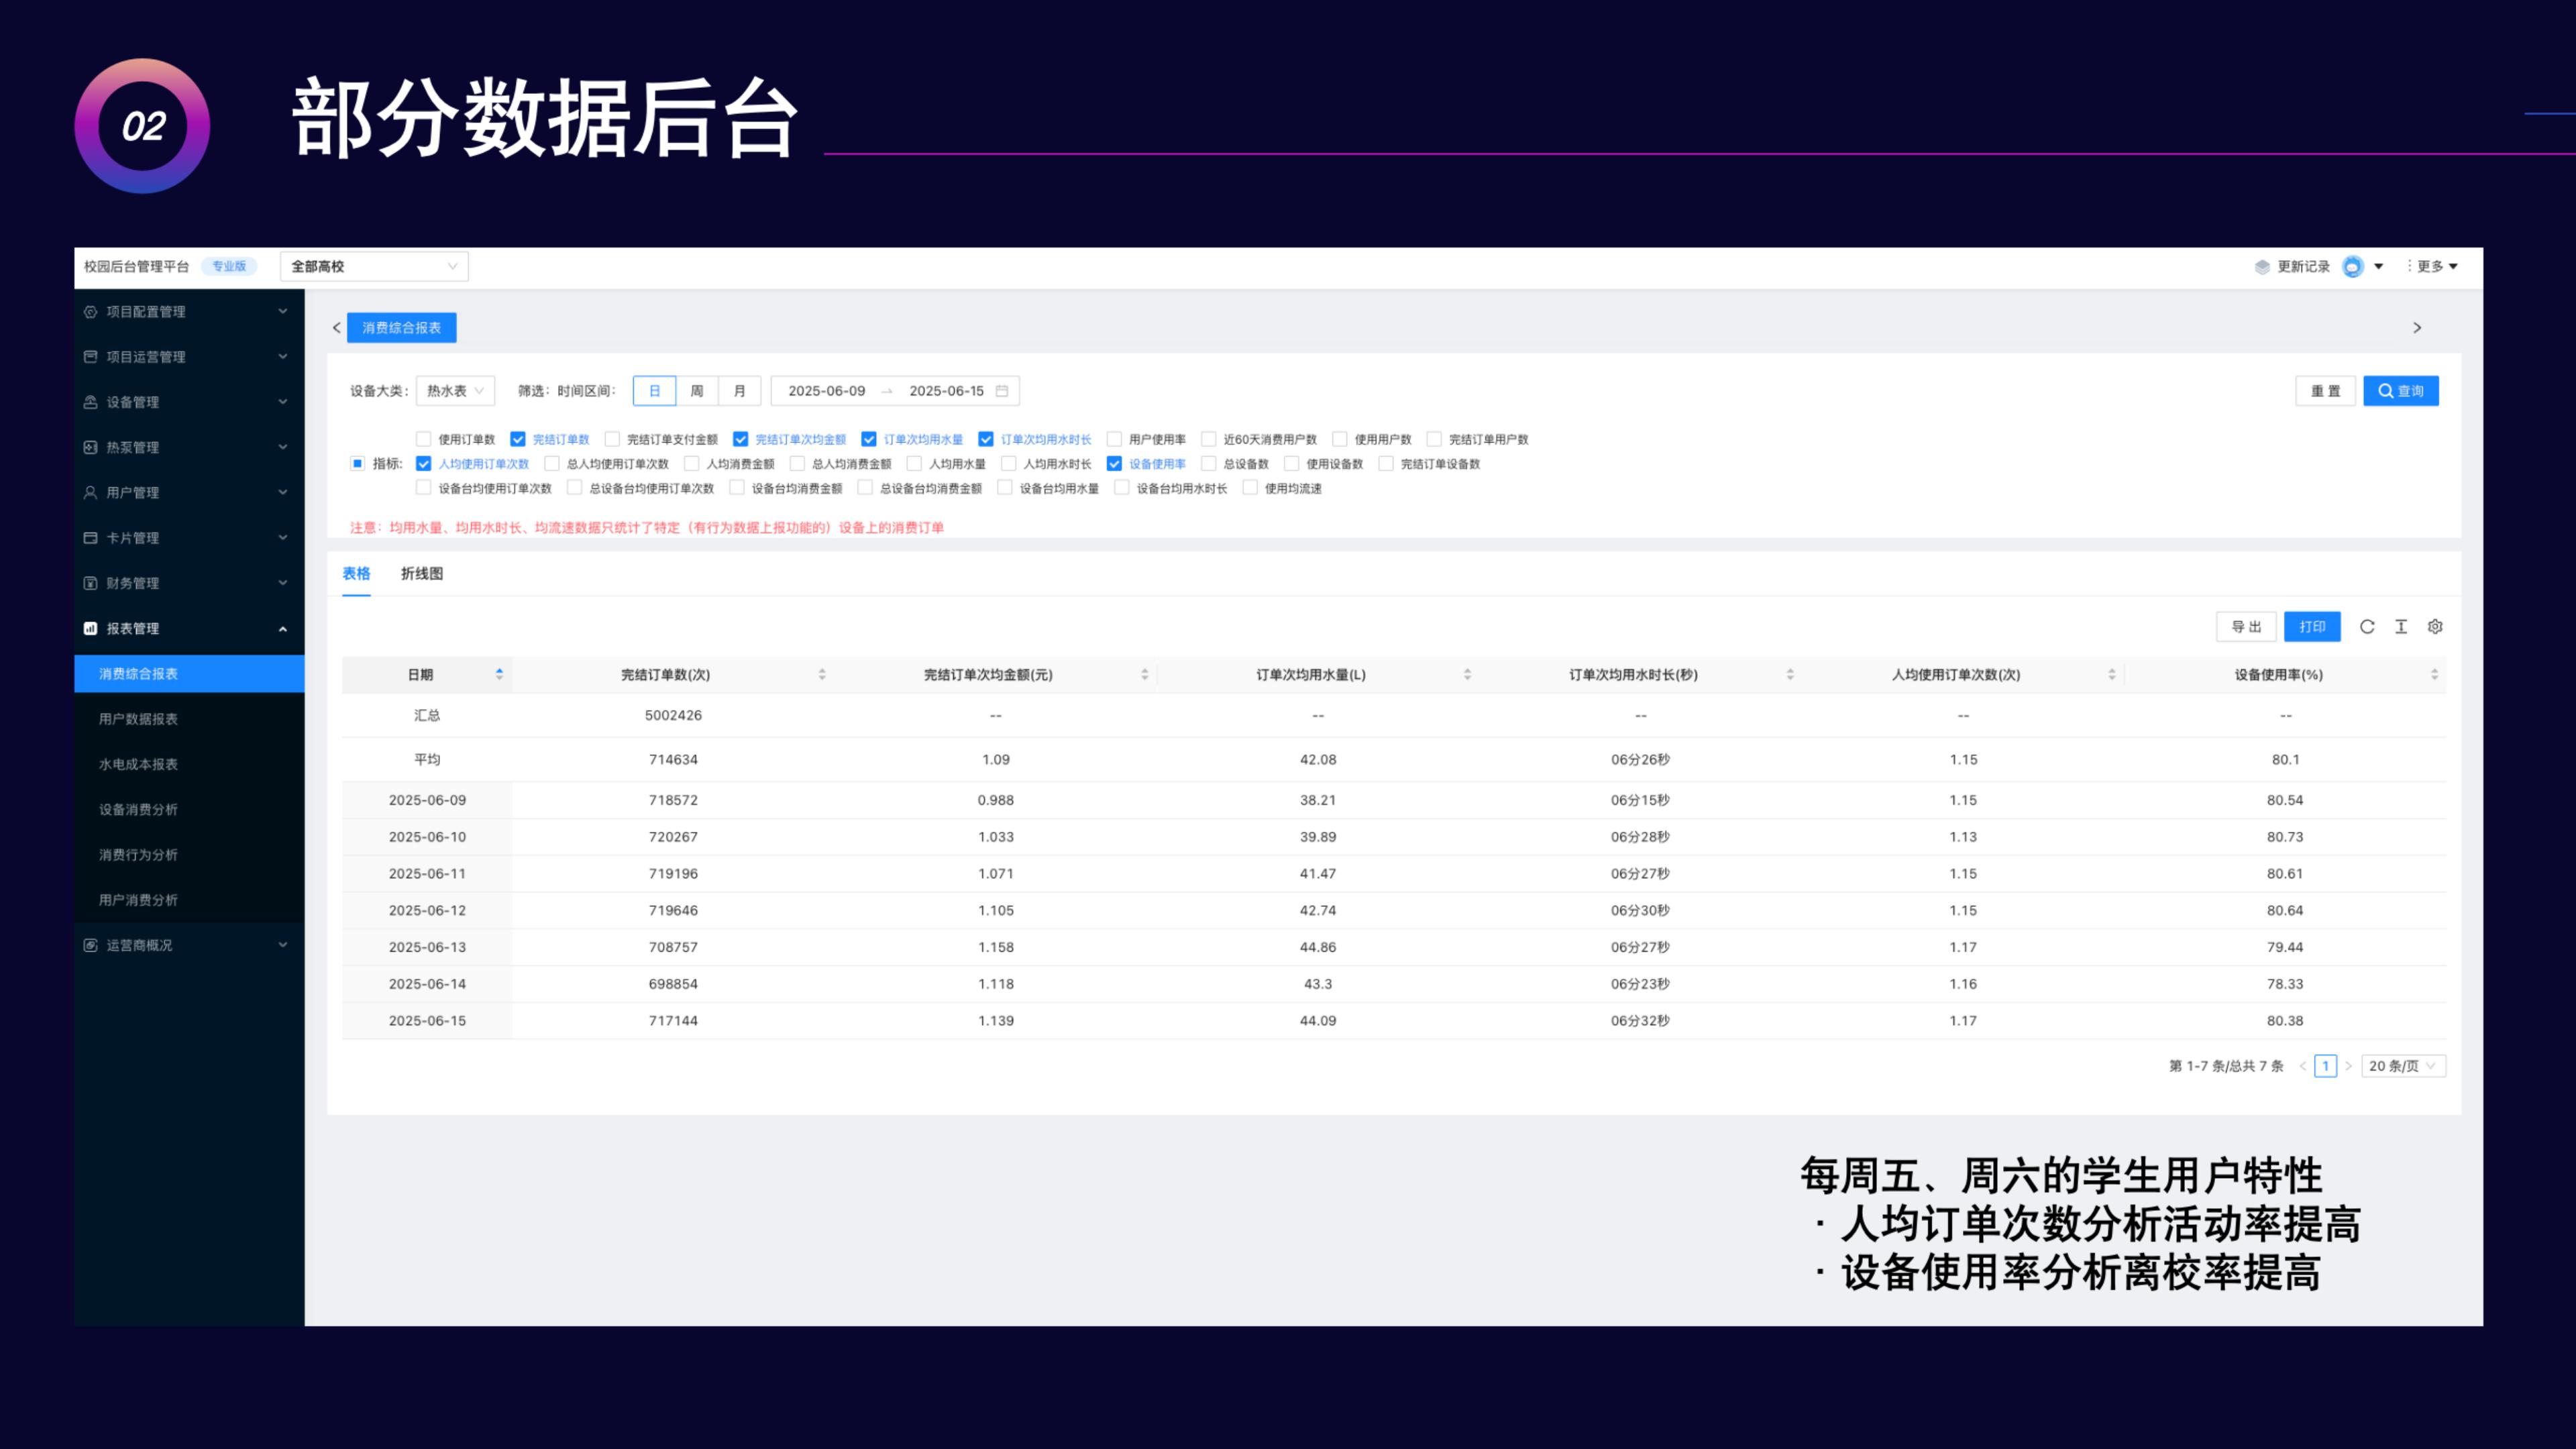Sort by 完结订单次均金额(元) sort icon

pos(1144,674)
